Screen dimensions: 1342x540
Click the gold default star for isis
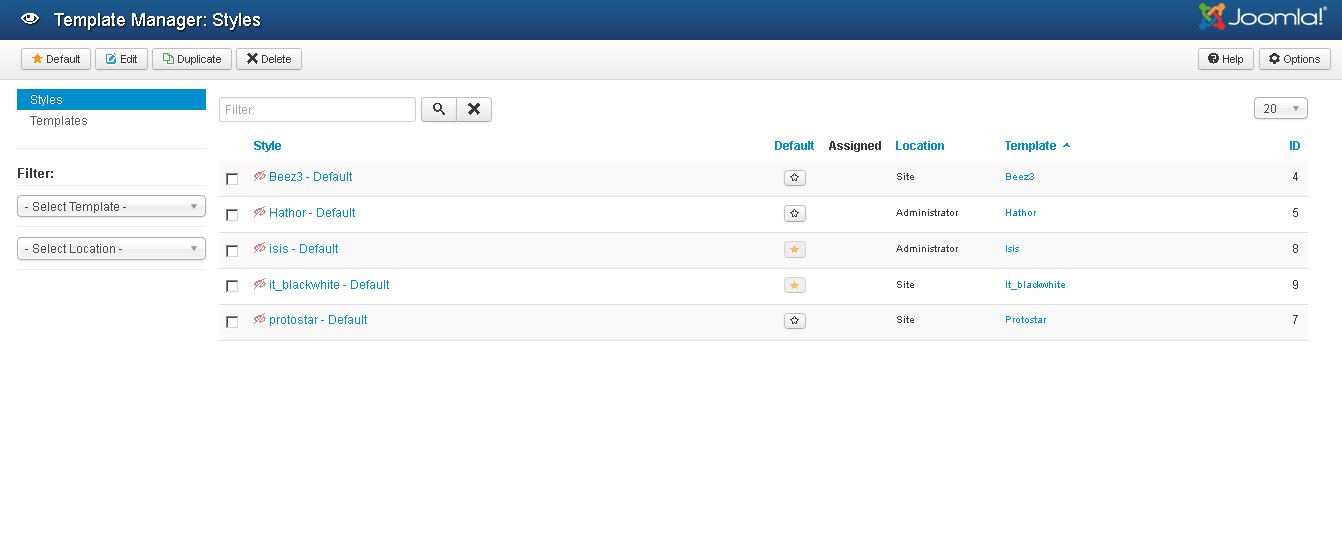(x=795, y=249)
